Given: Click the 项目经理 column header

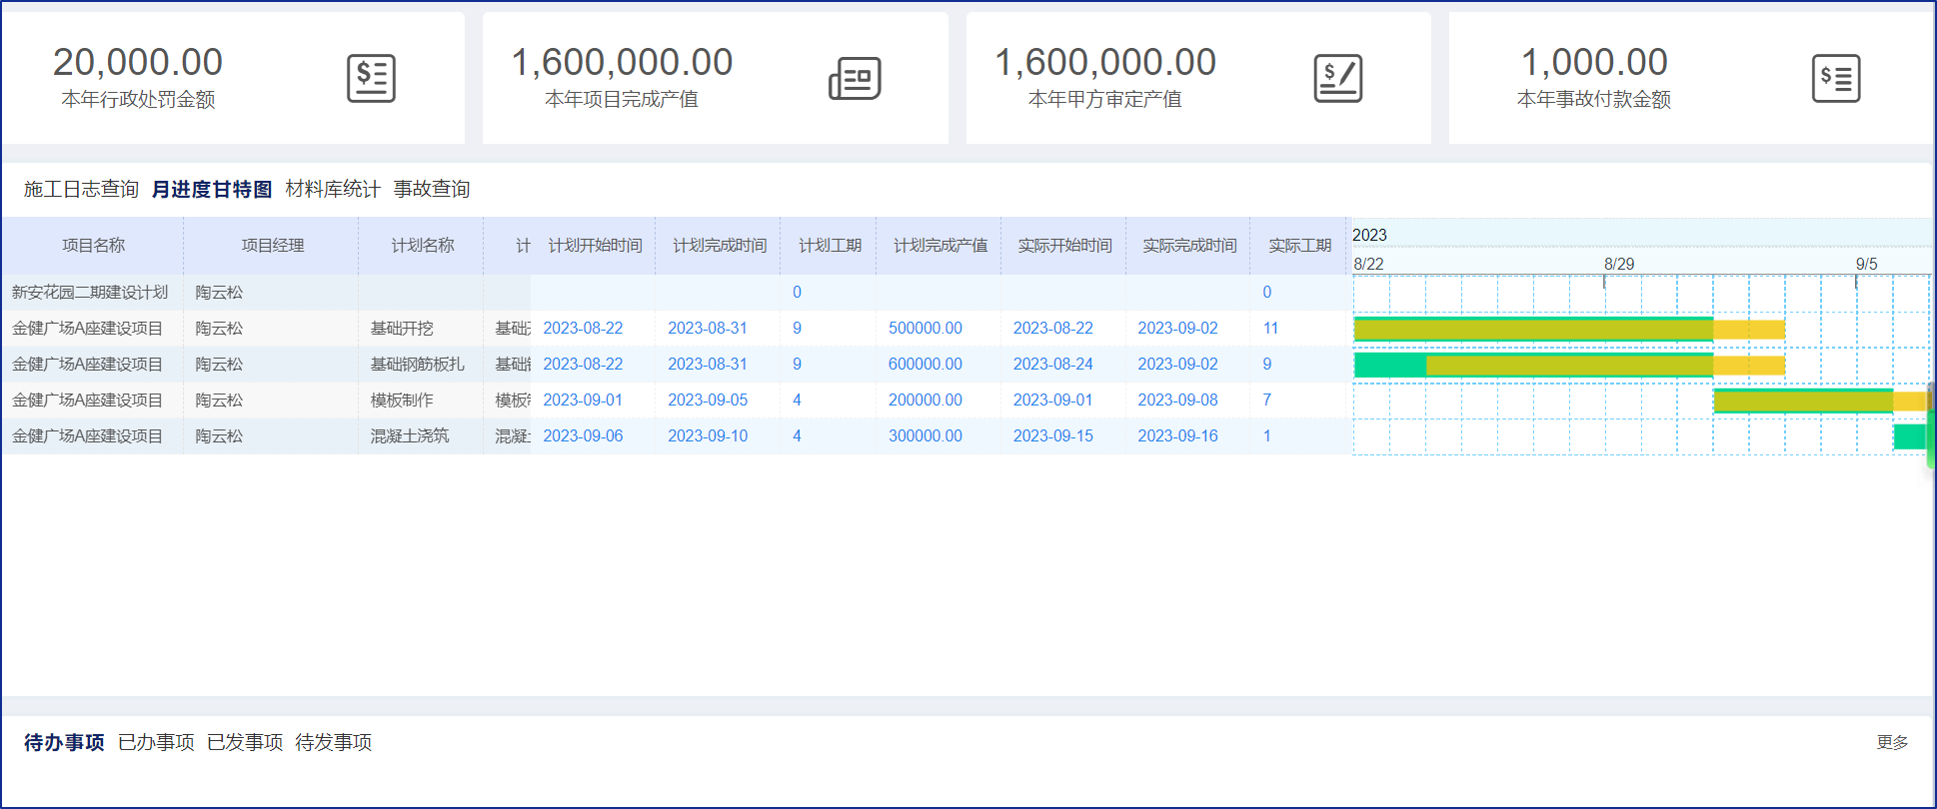Looking at the screenshot, I should (272, 245).
